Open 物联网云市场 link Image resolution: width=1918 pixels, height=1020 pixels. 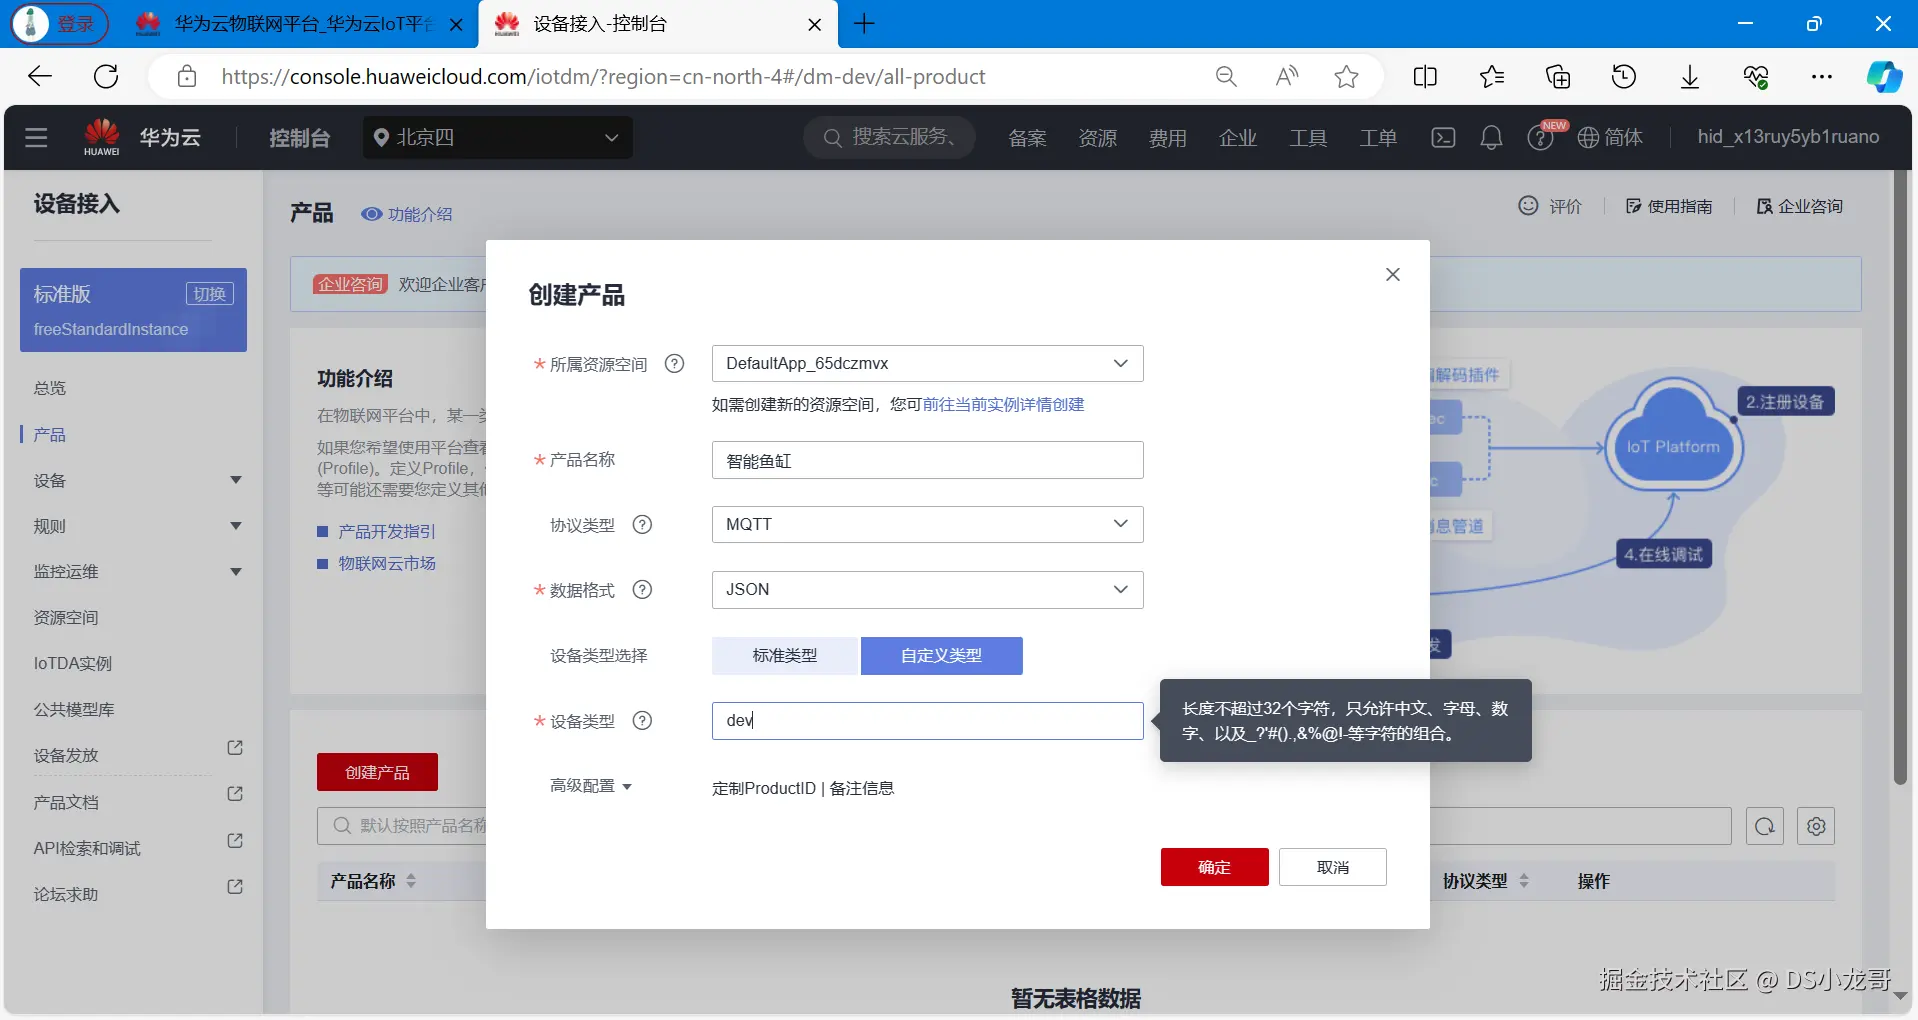tap(387, 564)
